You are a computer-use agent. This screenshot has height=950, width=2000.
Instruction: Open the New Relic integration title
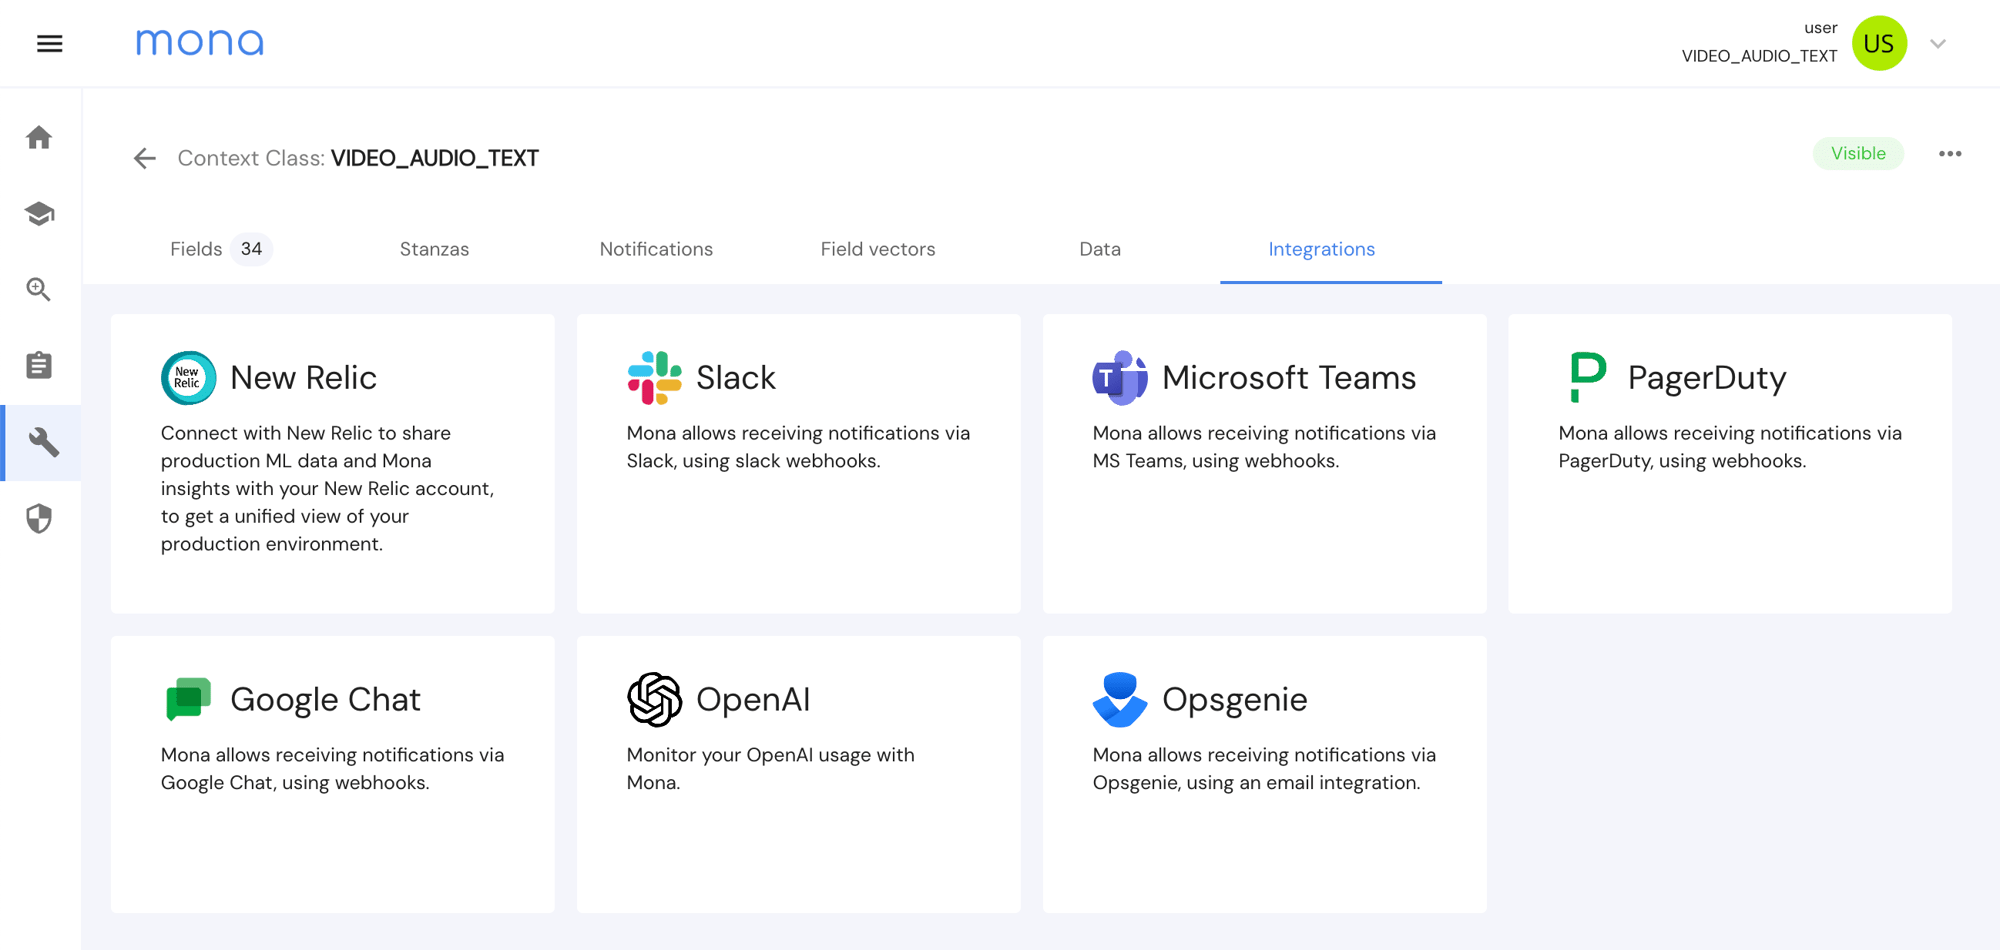[303, 378]
